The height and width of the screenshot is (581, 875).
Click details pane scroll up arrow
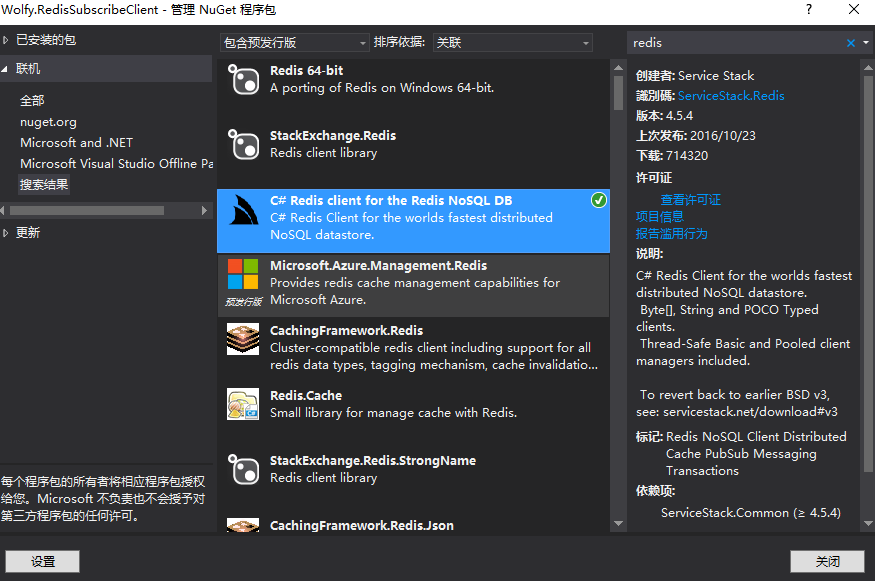(x=868, y=68)
